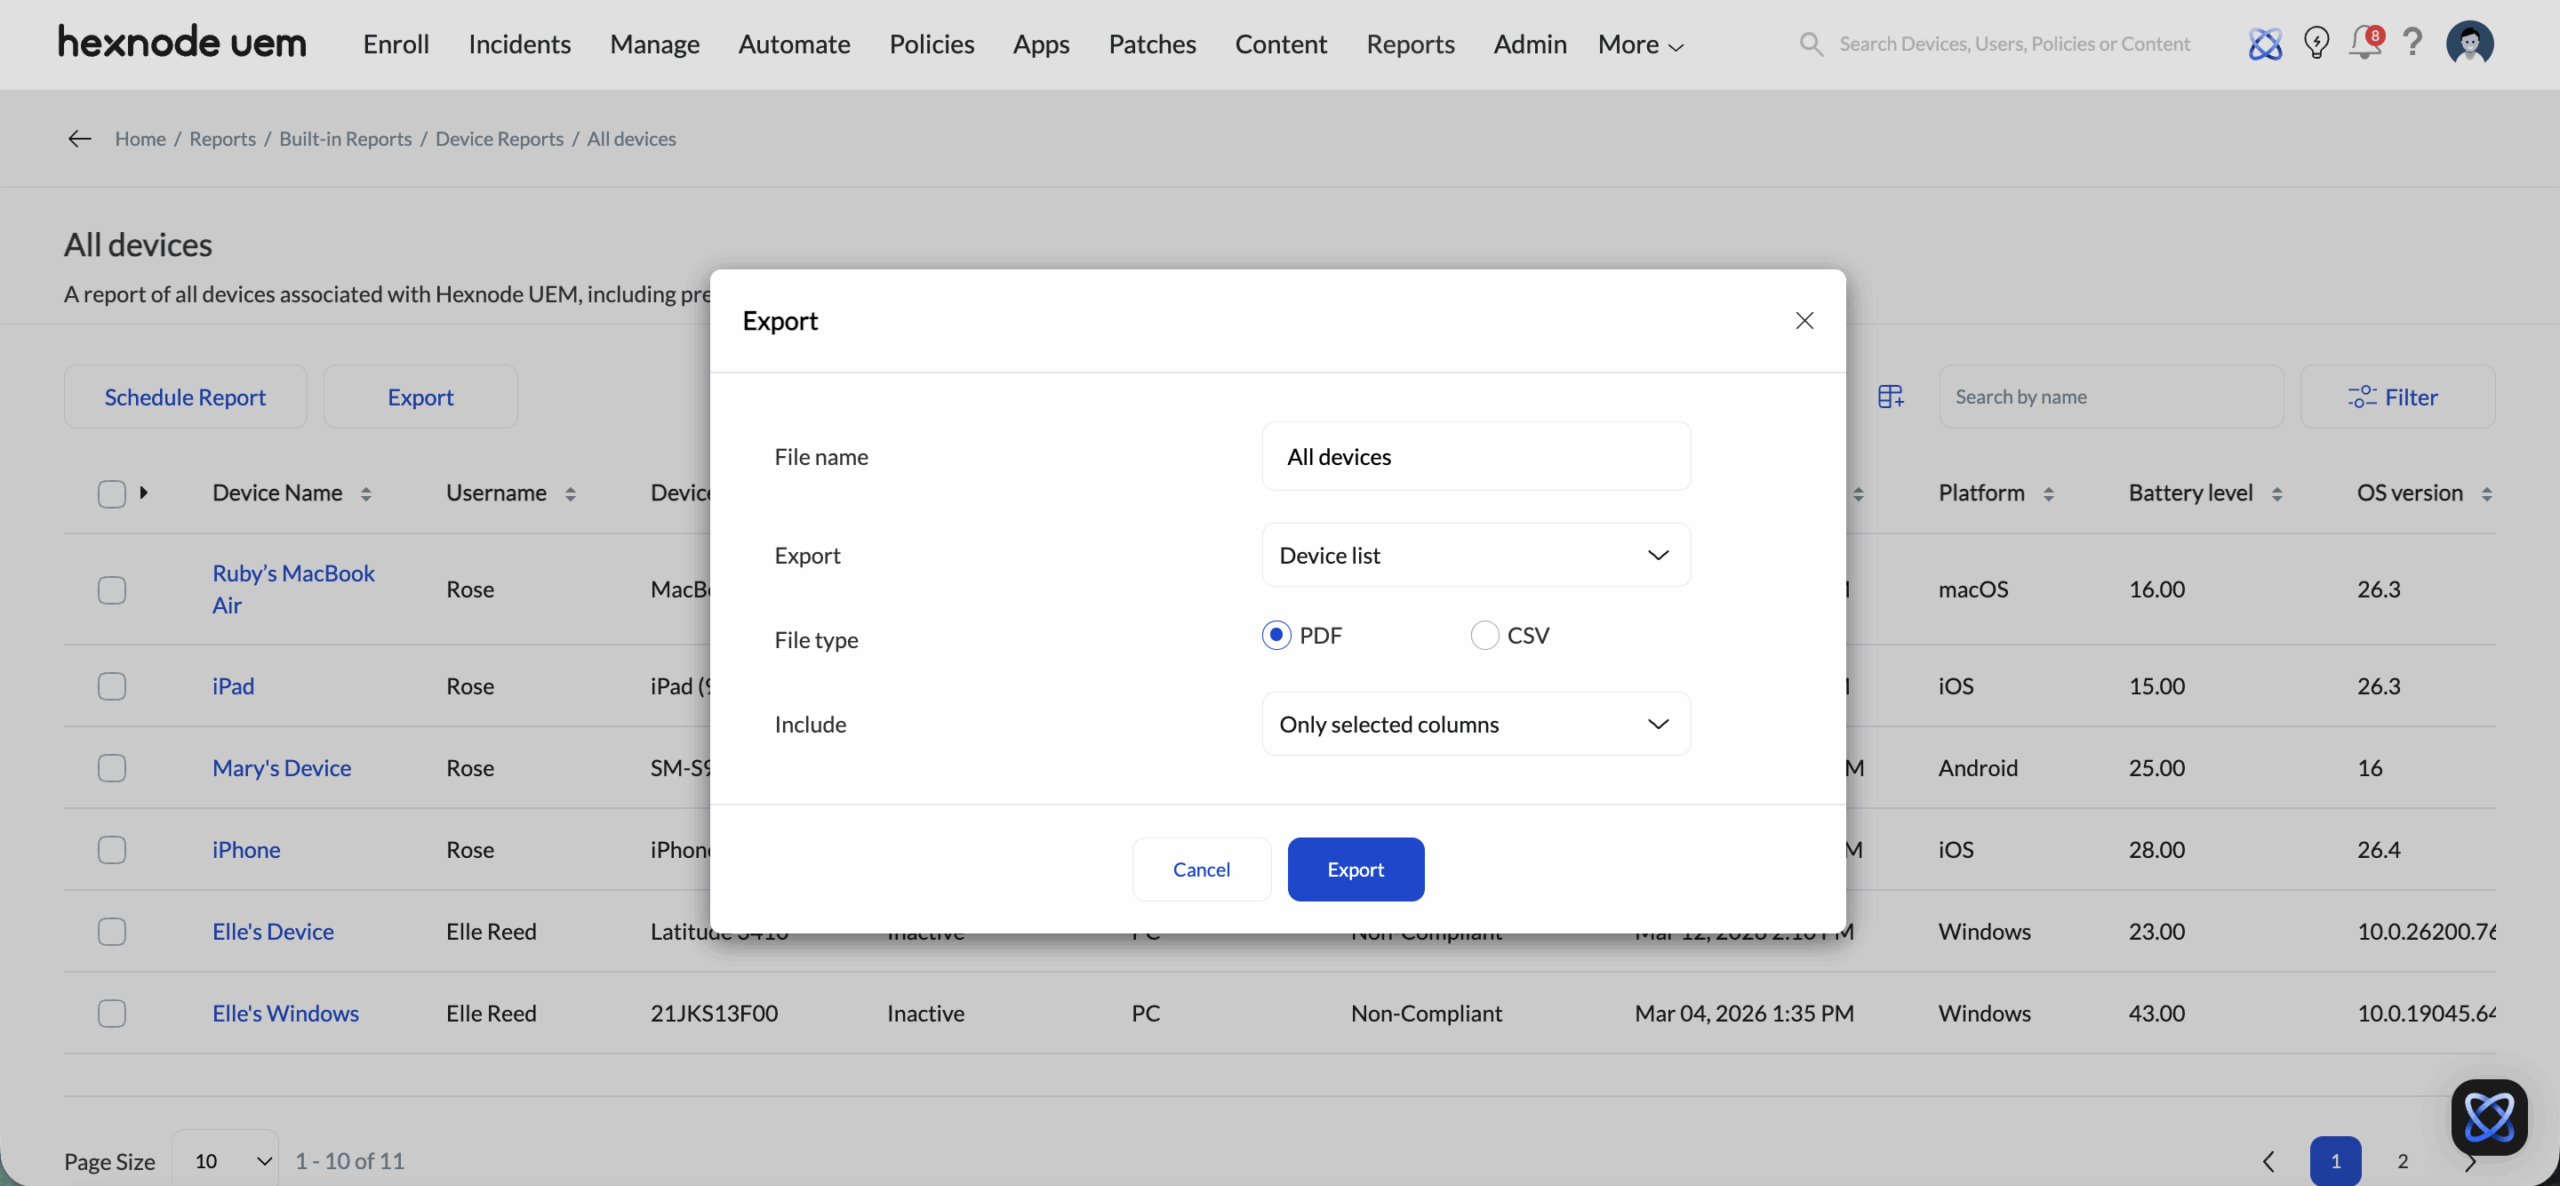The image size is (2560, 1186).
Task: Open the iPhone device link
Action: tap(246, 850)
